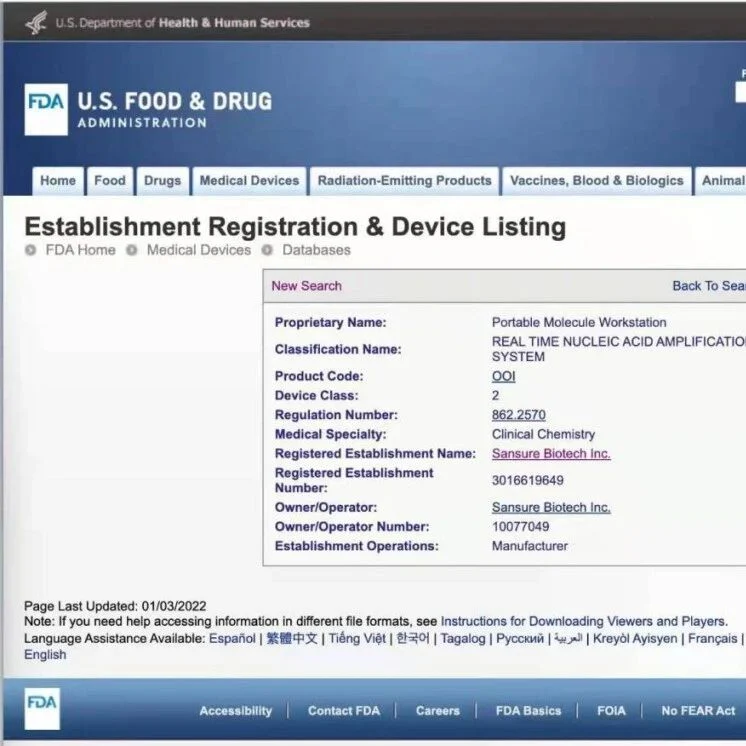Select Arabic language assistance link
This screenshot has height=746, width=746.
click(x=568, y=638)
